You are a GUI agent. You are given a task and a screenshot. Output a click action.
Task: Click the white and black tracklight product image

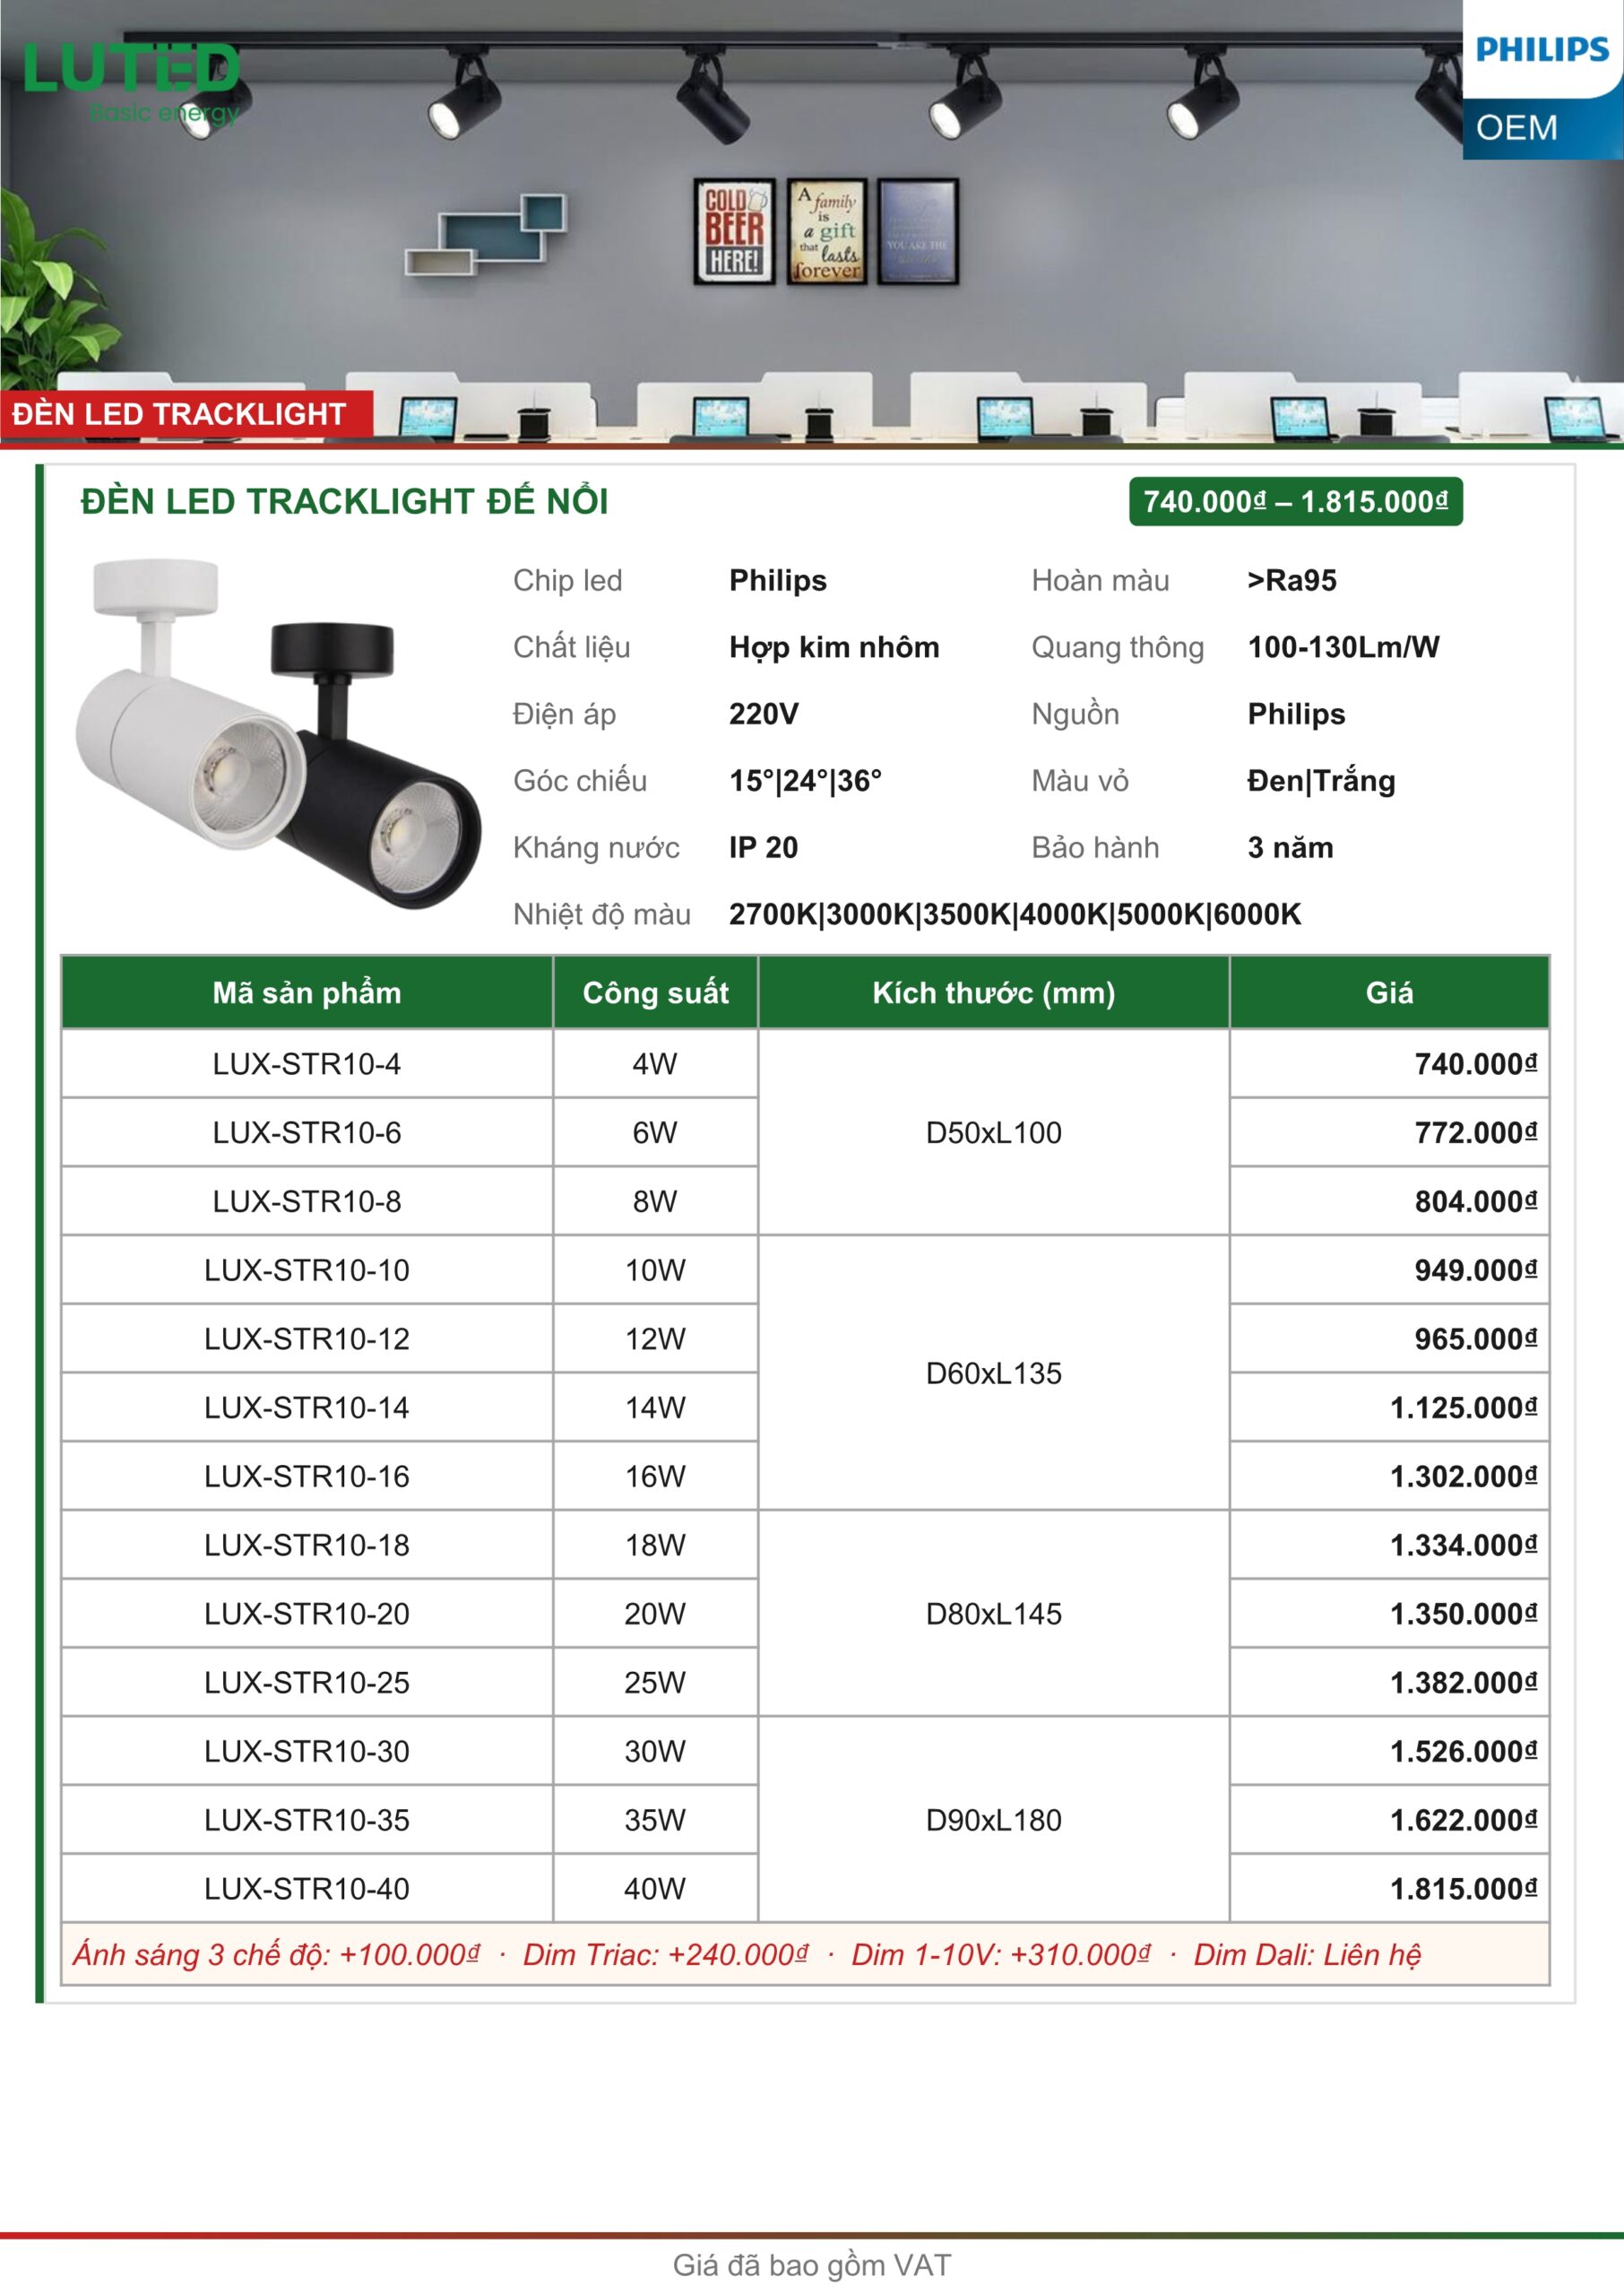tap(279, 733)
